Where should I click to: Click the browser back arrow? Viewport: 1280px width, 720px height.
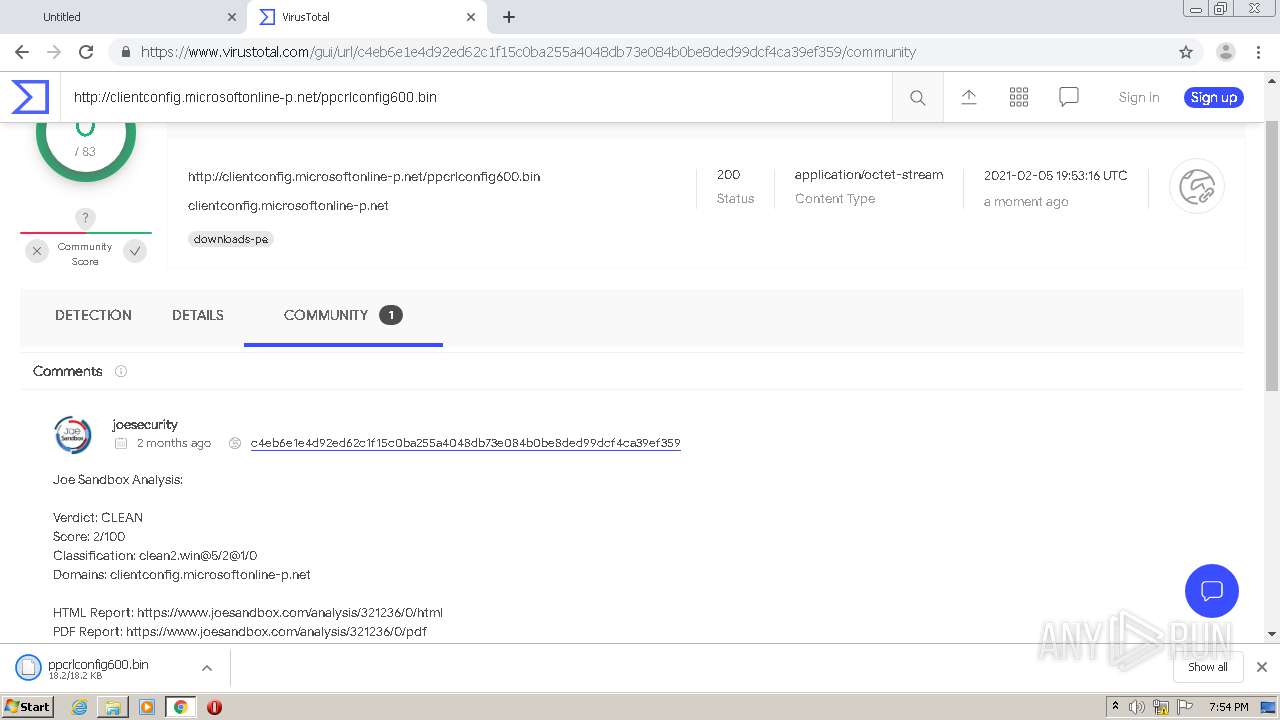point(22,52)
